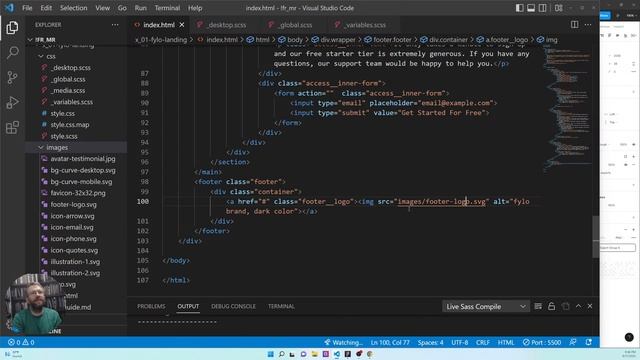640x360 pixels.
Task: Open the Extensions view
Action: click(x=12, y=127)
